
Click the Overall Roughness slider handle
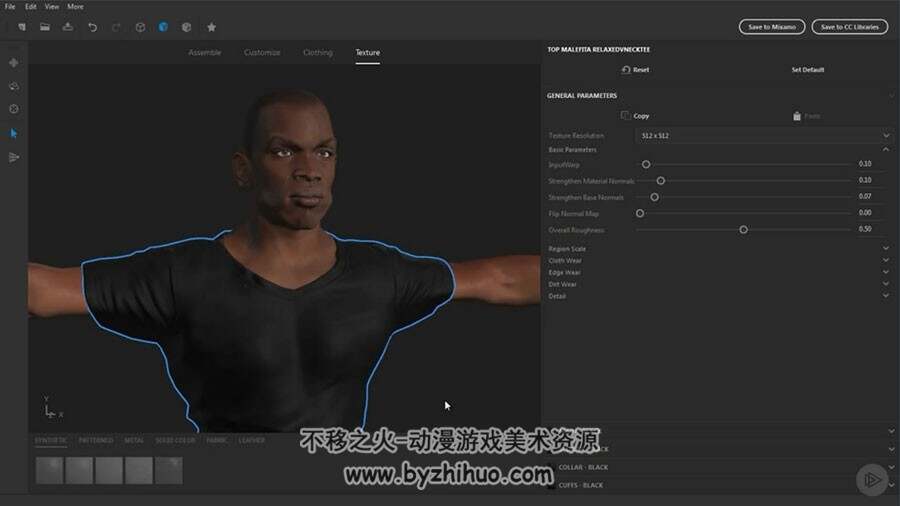point(743,229)
